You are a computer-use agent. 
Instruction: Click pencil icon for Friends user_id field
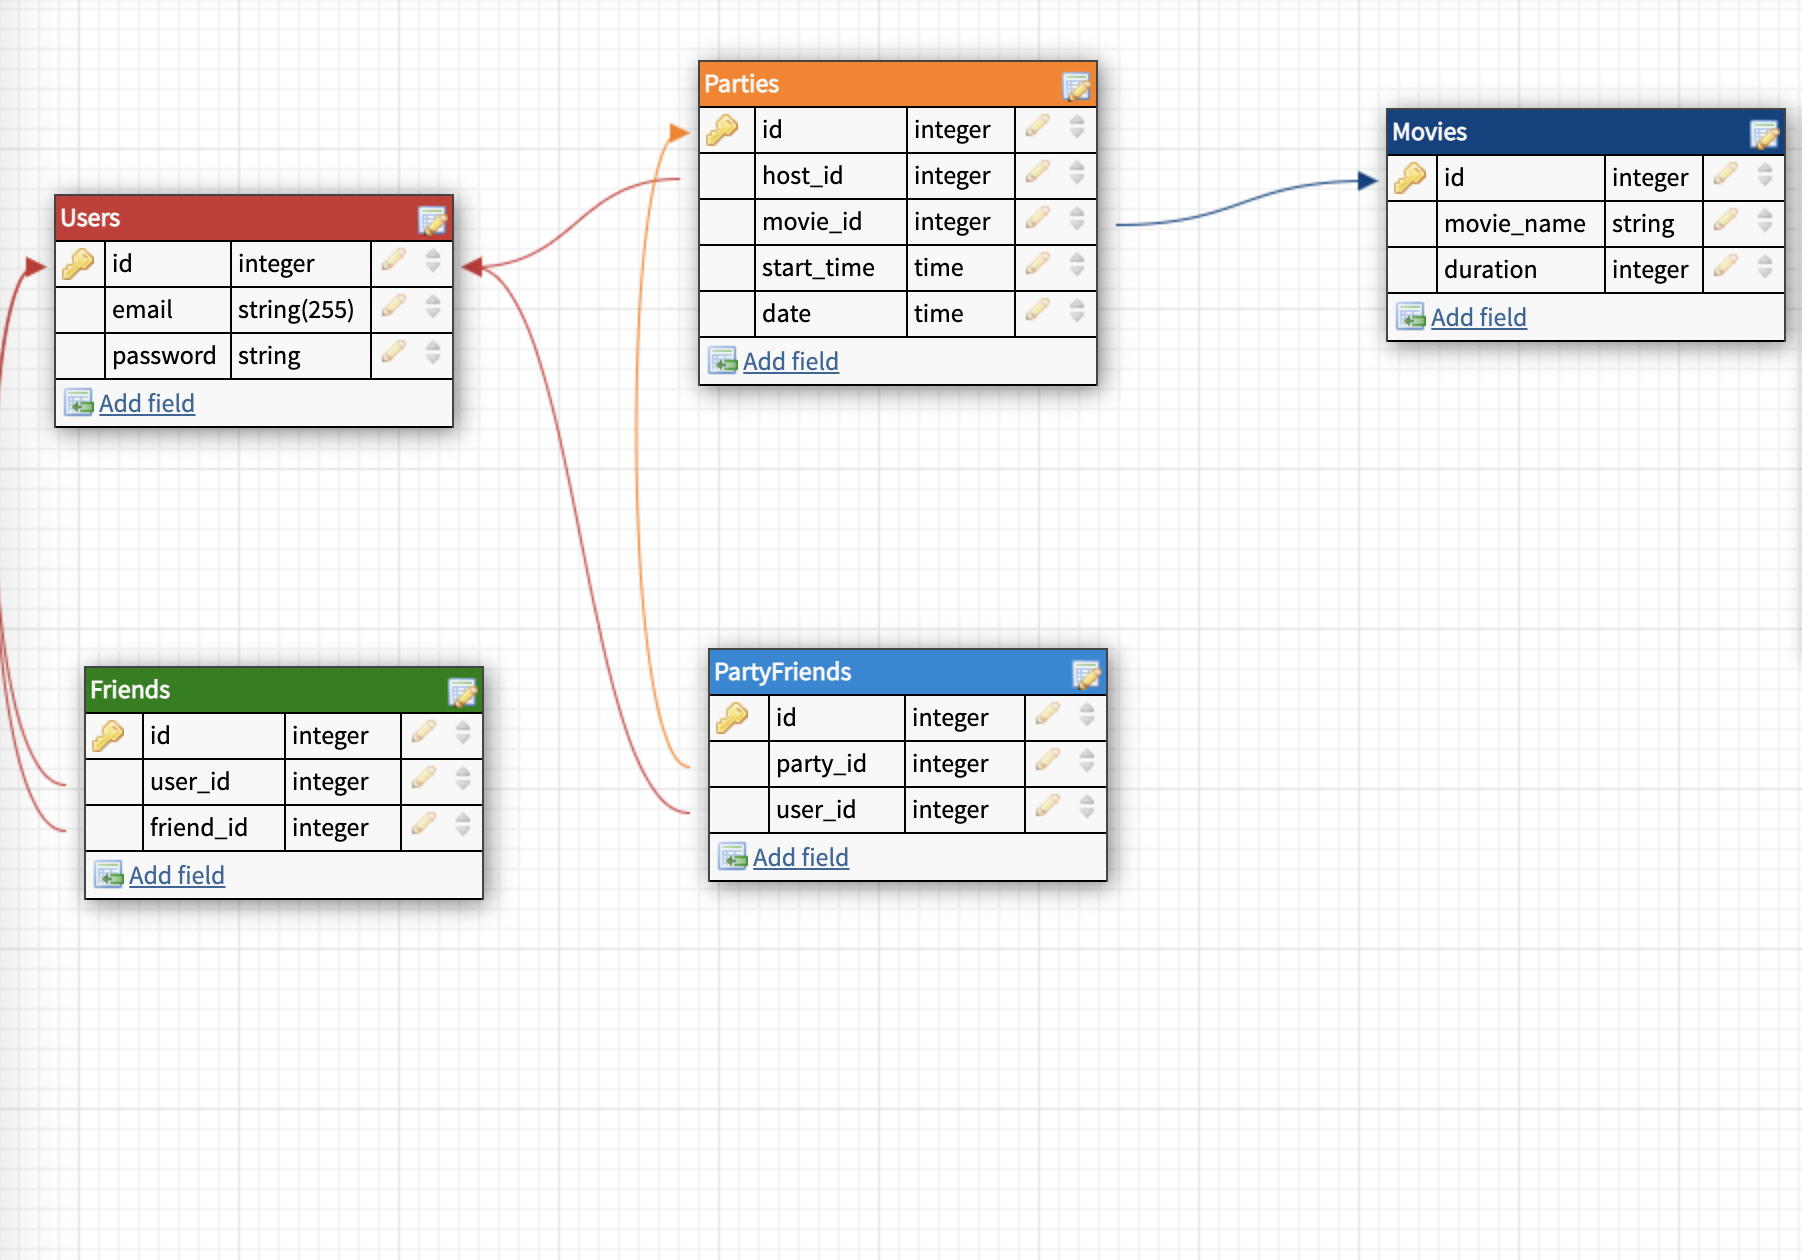pyautogui.click(x=424, y=778)
